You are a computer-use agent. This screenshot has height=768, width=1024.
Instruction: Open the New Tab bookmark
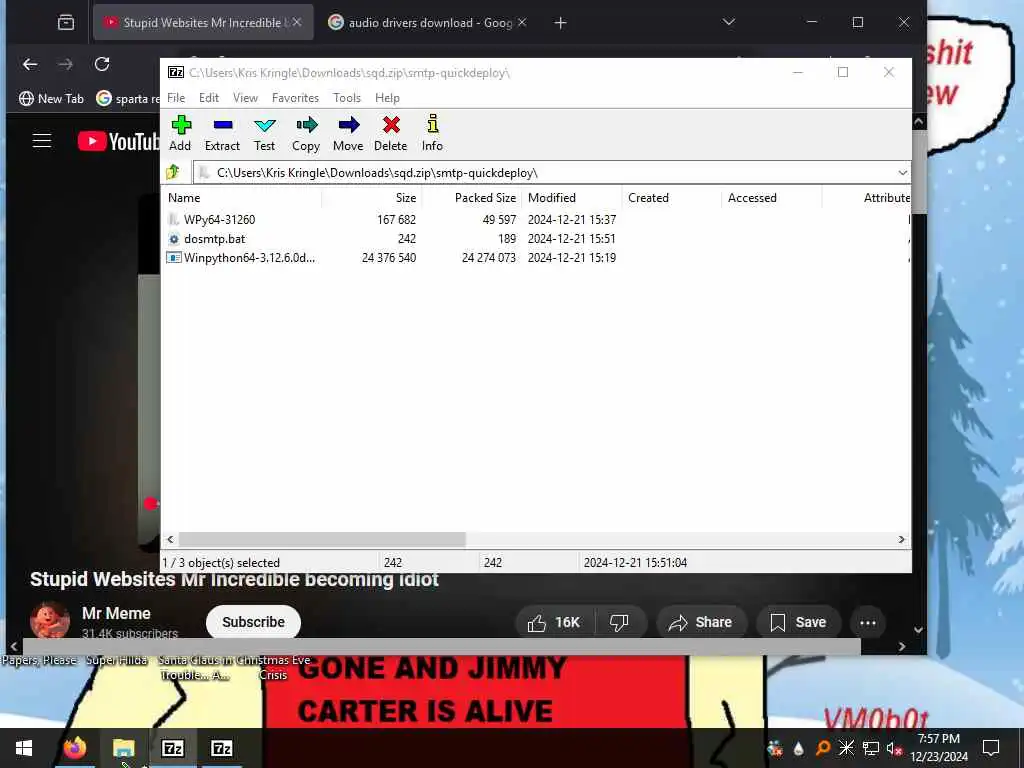pos(52,99)
